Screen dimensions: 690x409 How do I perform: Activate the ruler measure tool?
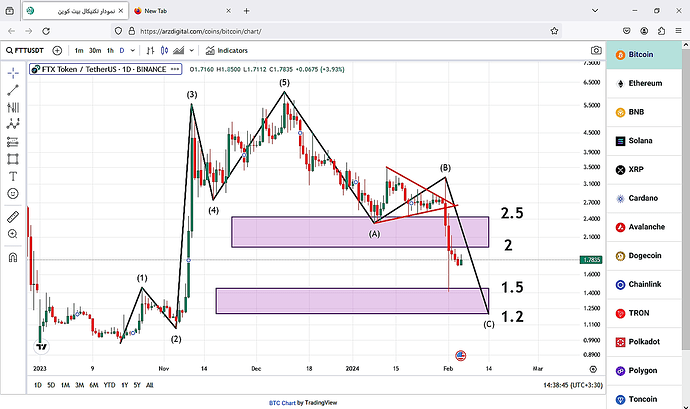13,217
